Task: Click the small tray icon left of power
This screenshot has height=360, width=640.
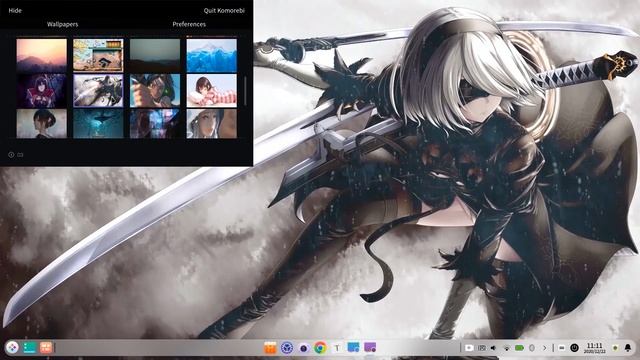Action: 562,348
